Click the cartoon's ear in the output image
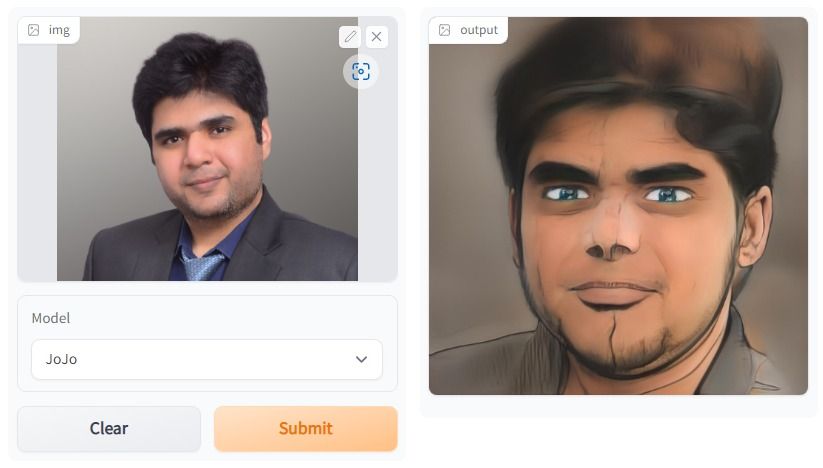This screenshot has height=468, width=823. click(x=754, y=226)
